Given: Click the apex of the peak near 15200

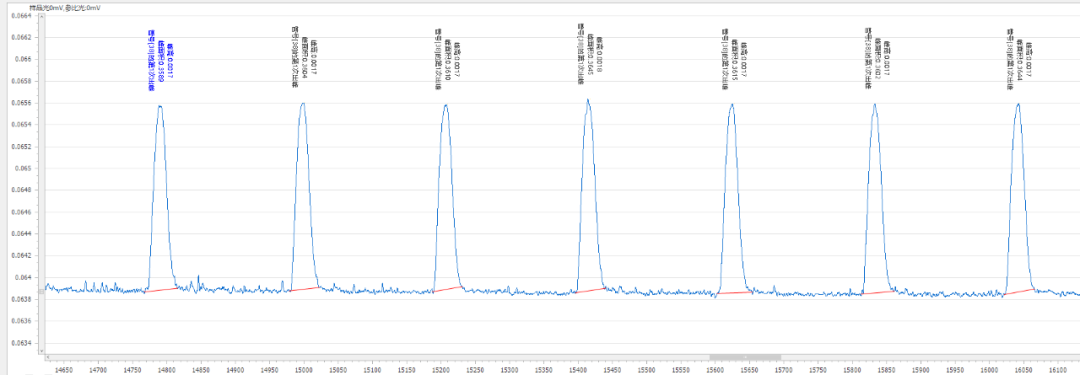Looking at the screenshot, I should pyautogui.click(x=446, y=105).
